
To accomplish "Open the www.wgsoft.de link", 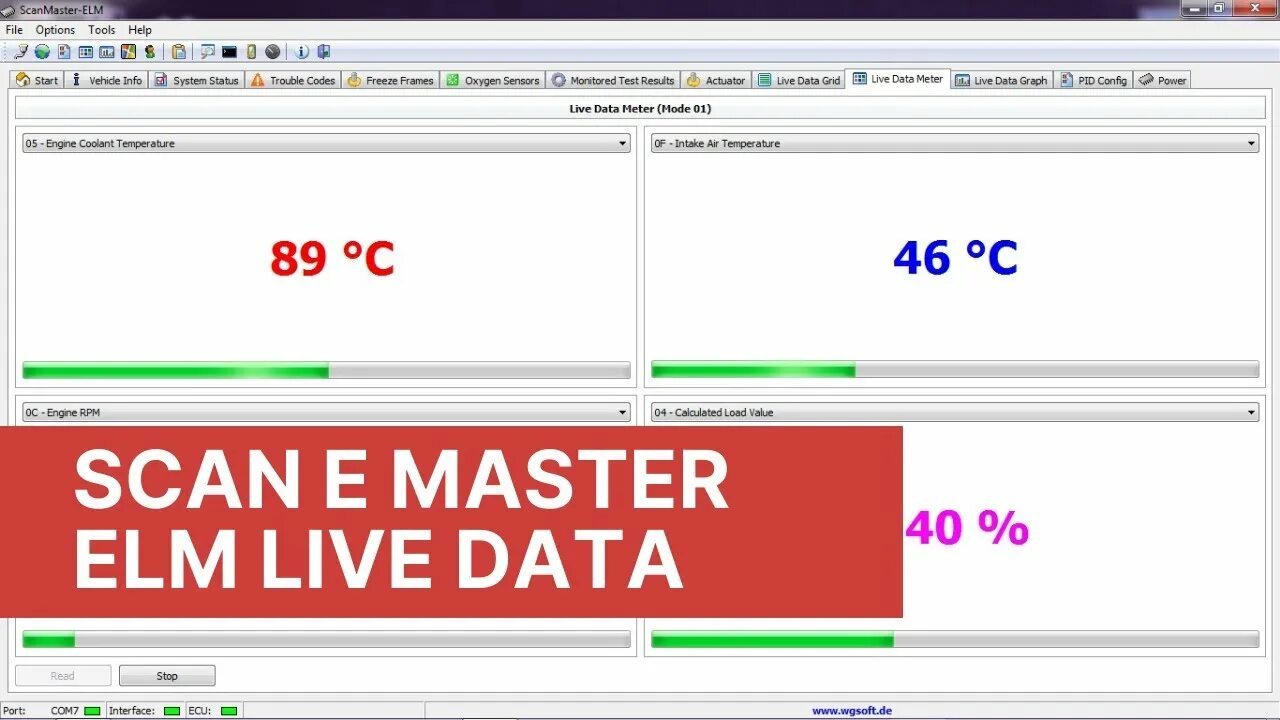I will [852, 711].
